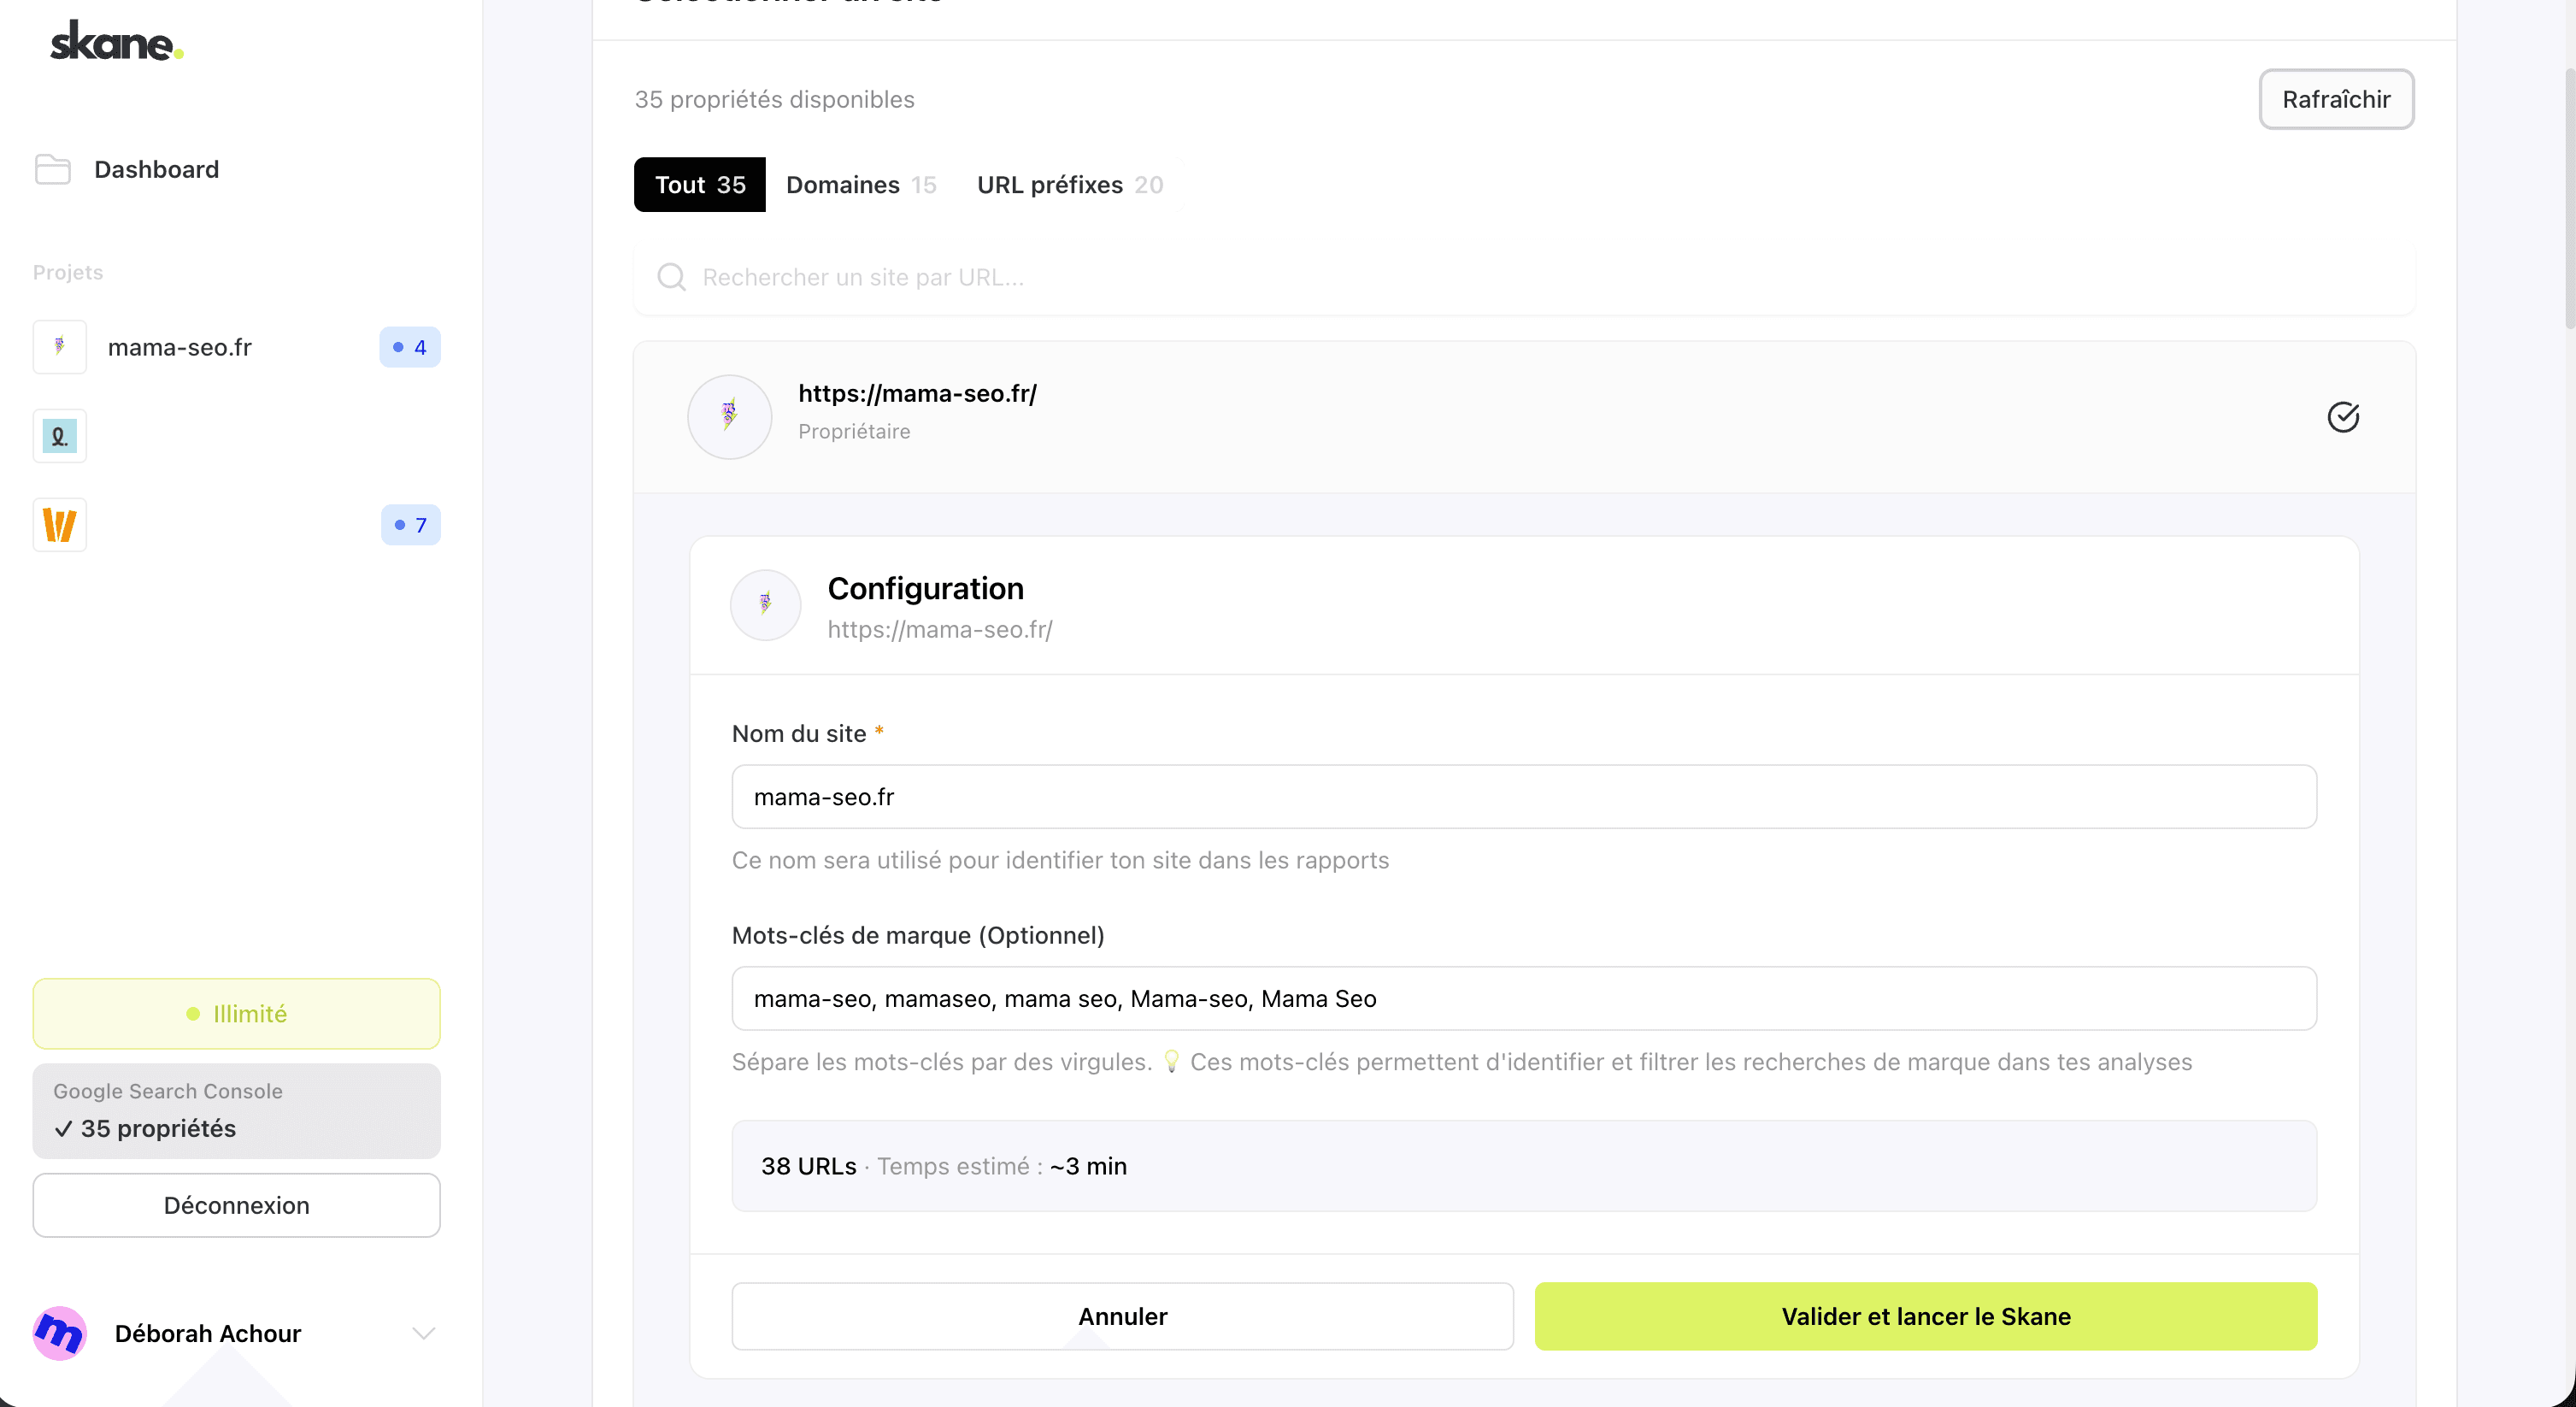Toggle selection of the https://mama-seo.fr/ property
2576x1407 pixels.
click(2344, 417)
